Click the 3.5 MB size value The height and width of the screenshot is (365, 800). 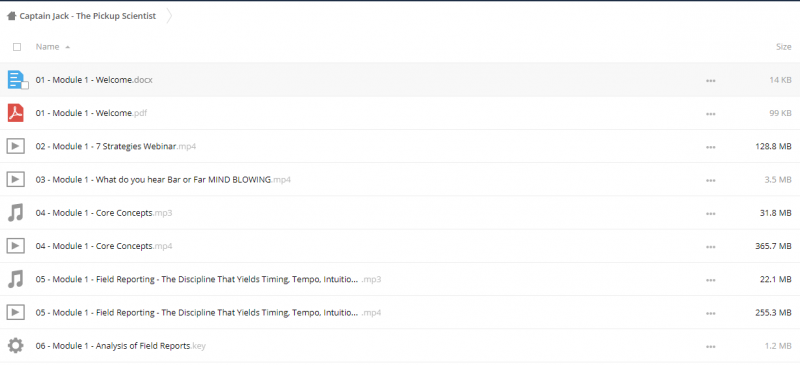pos(779,180)
